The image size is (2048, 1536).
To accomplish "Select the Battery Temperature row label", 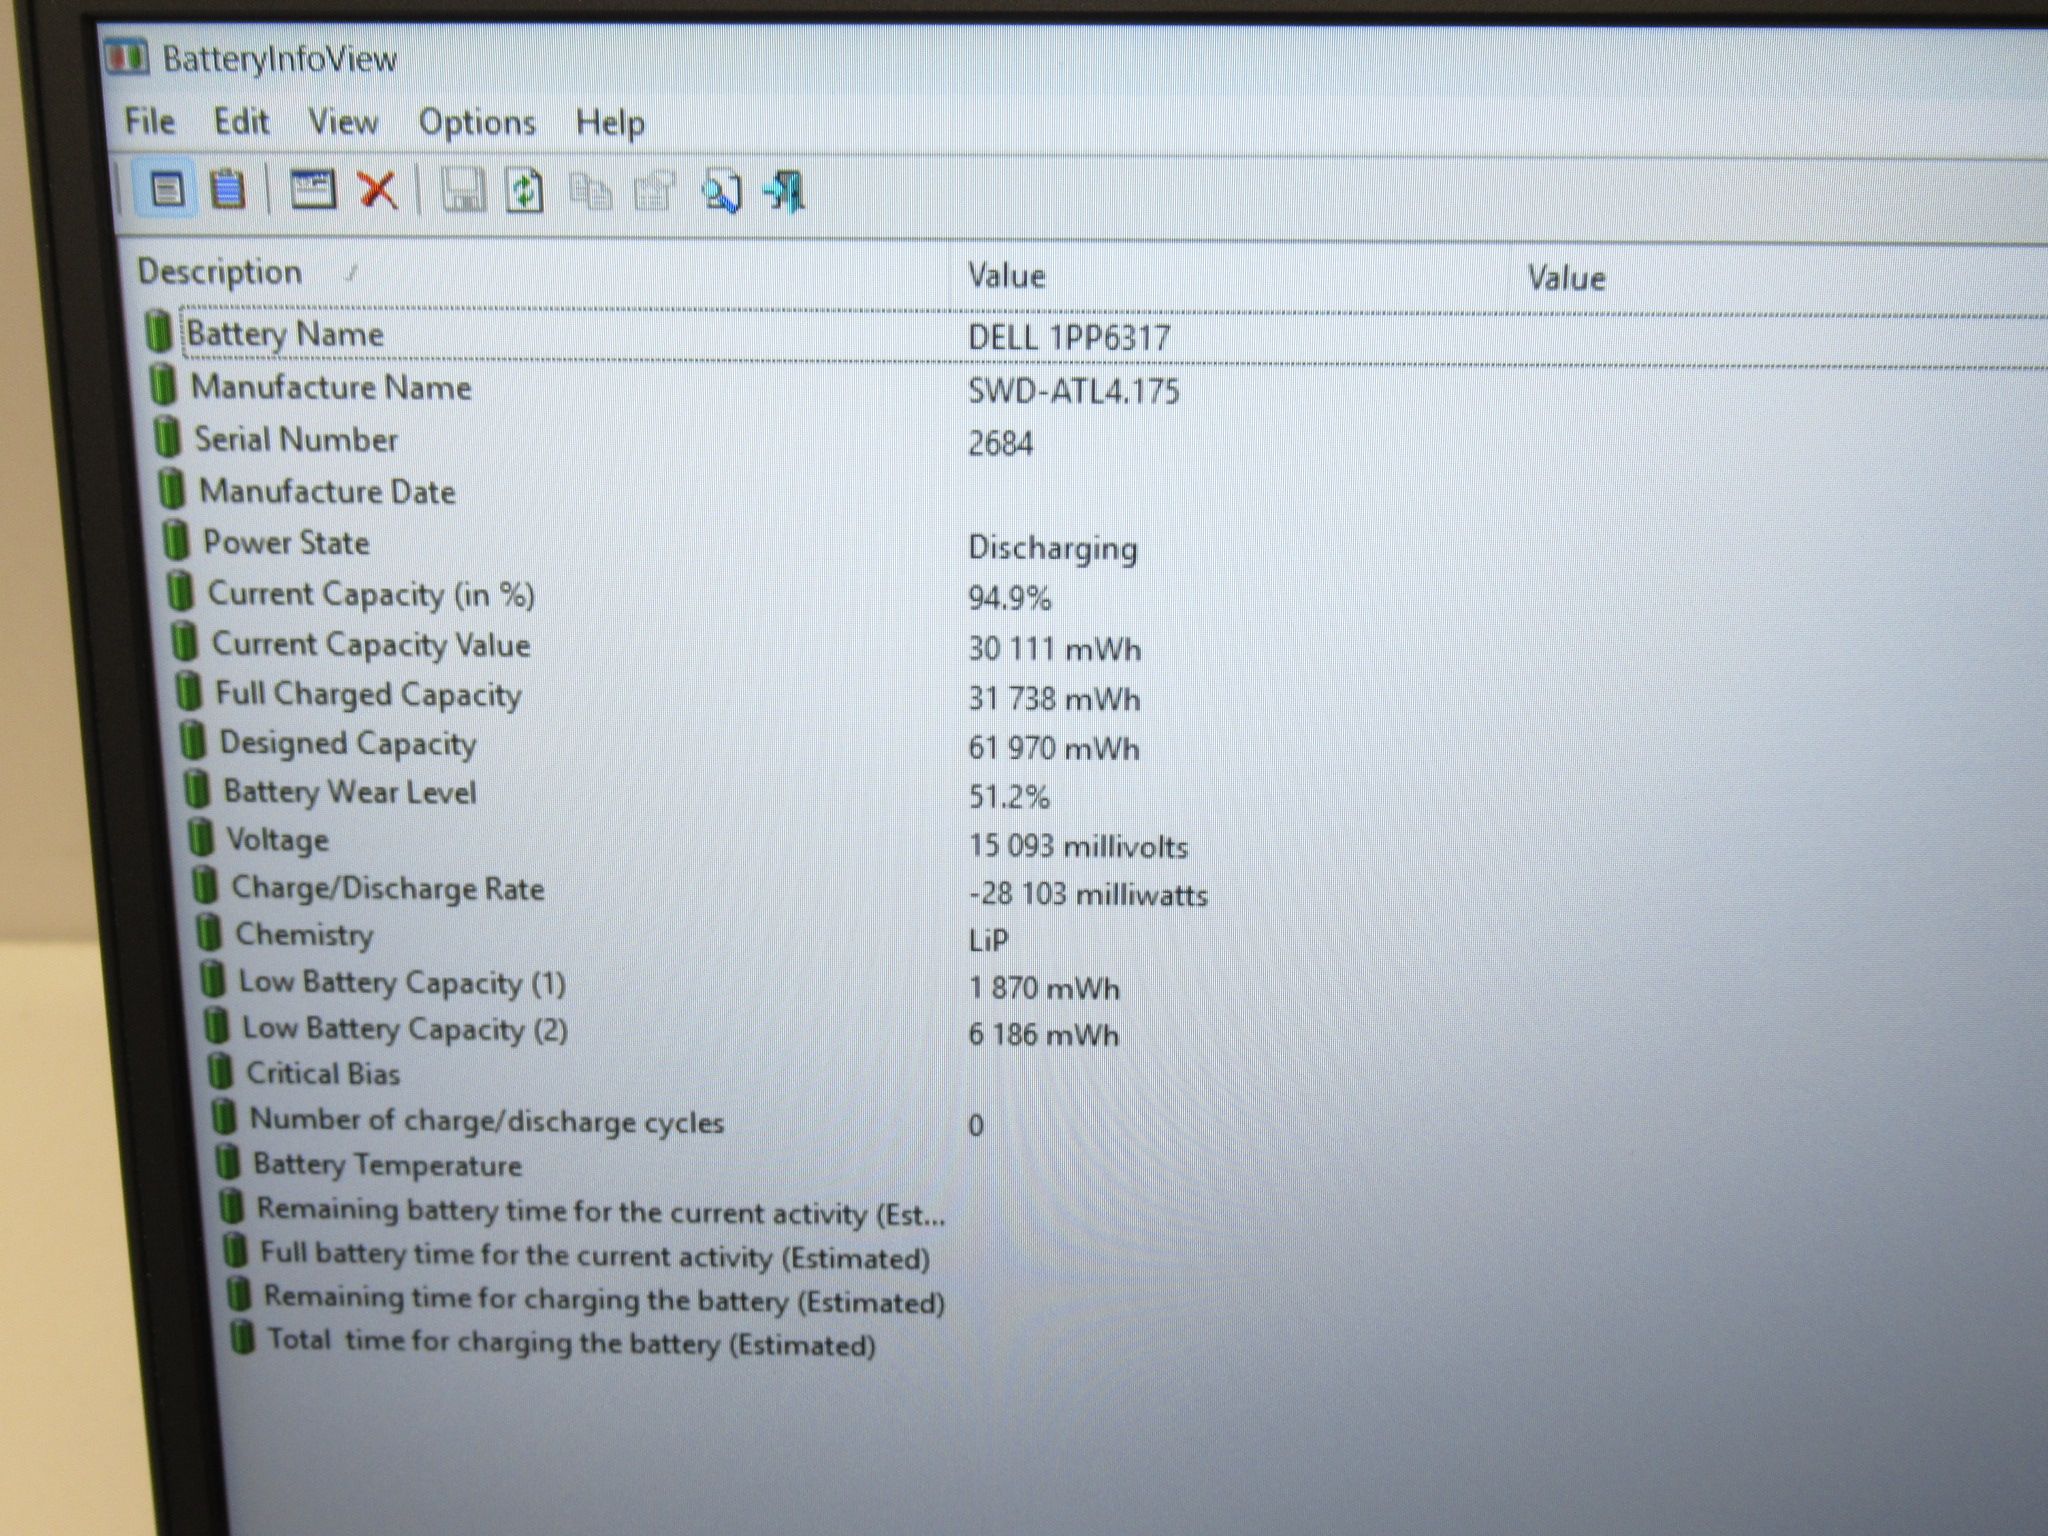I will click(388, 1165).
